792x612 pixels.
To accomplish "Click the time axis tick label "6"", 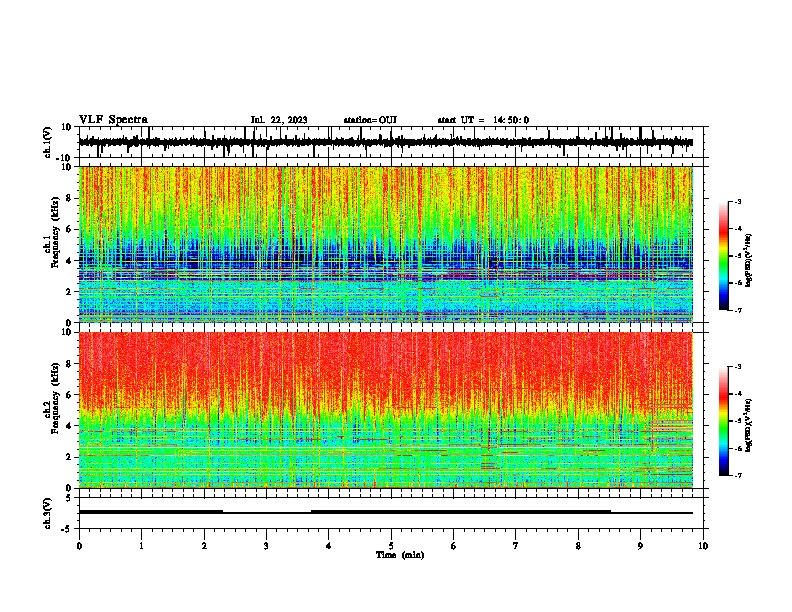I will click(454, 546).
